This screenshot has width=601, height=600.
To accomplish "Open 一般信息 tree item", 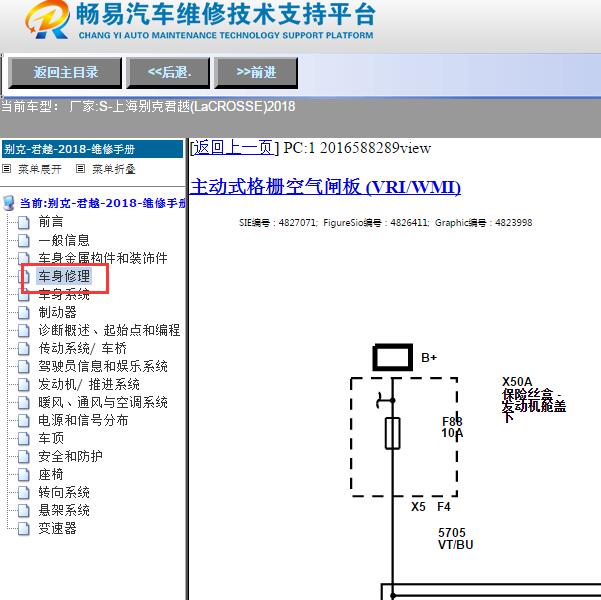I will (64, 240).
